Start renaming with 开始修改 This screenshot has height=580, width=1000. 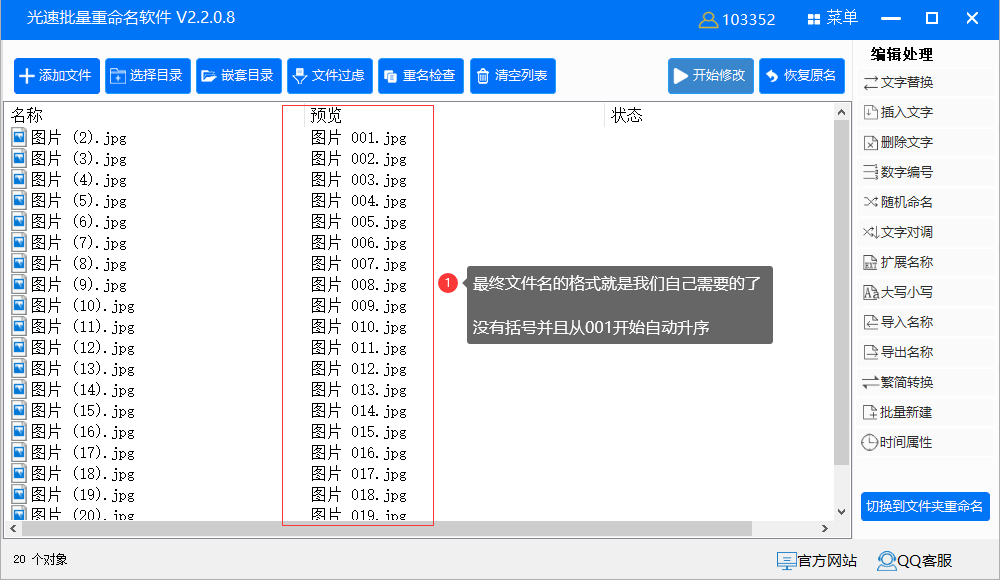click(x=710, y=76)
